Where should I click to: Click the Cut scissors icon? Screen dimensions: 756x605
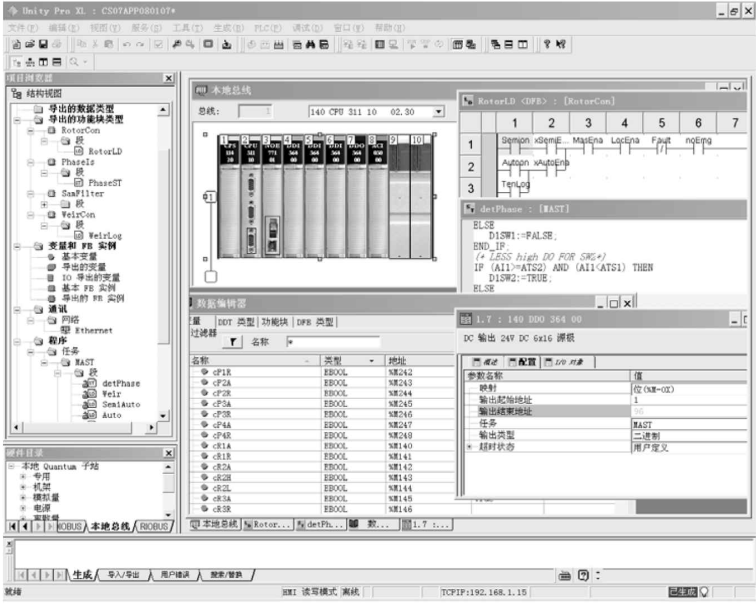[95, 44]
